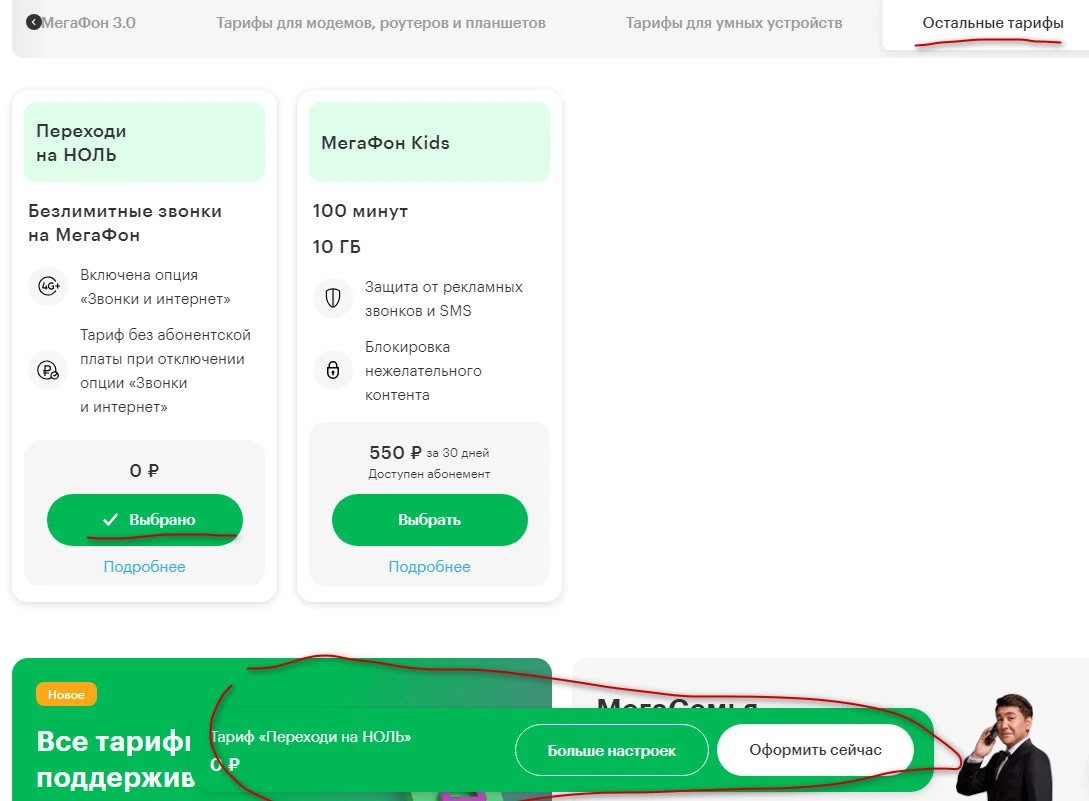Open Подробнее under МегаФон Kids
The width and height of the screenshot is (1089, 801).
[x=429, y=566]
